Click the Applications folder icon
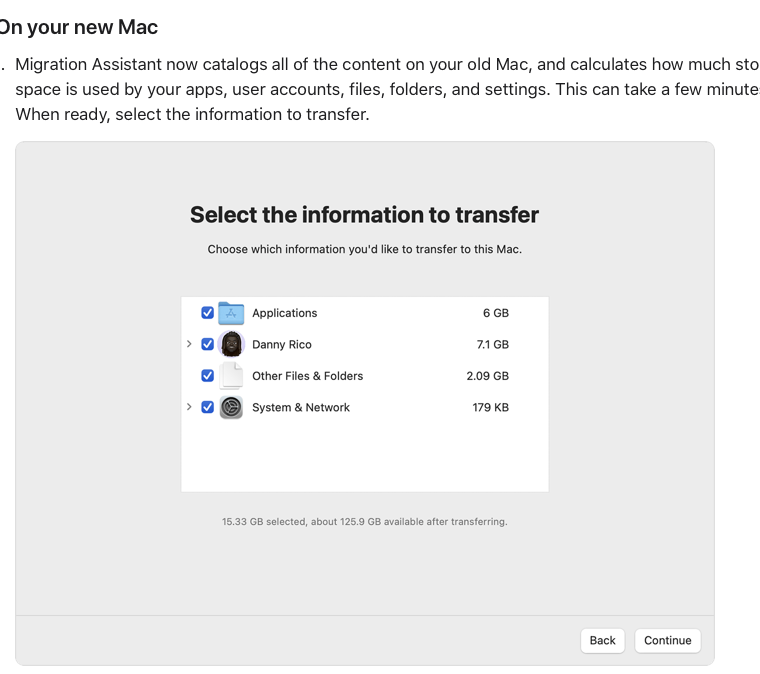Viewport: 760px width, 674px height. (x=231, y=313)
